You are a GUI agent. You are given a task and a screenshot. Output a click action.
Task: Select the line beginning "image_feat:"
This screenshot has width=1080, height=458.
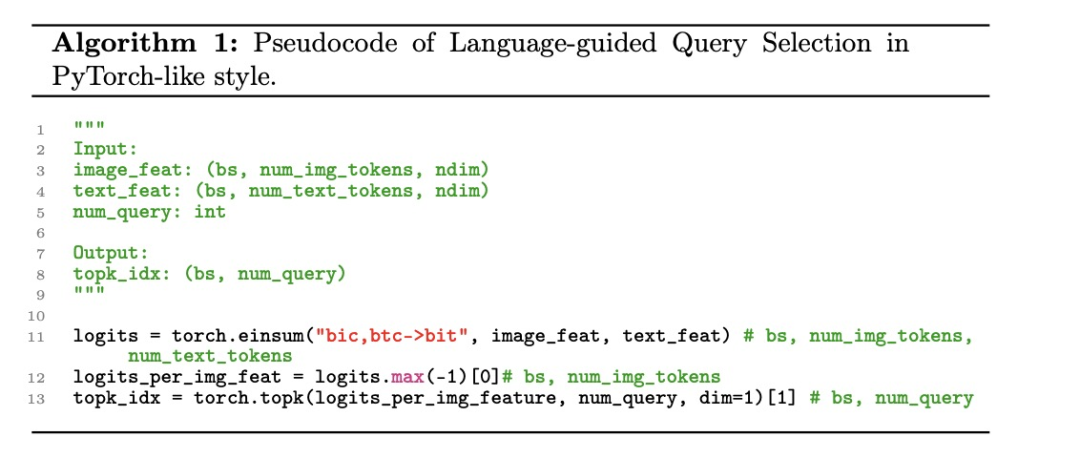(x=280, y=169)
